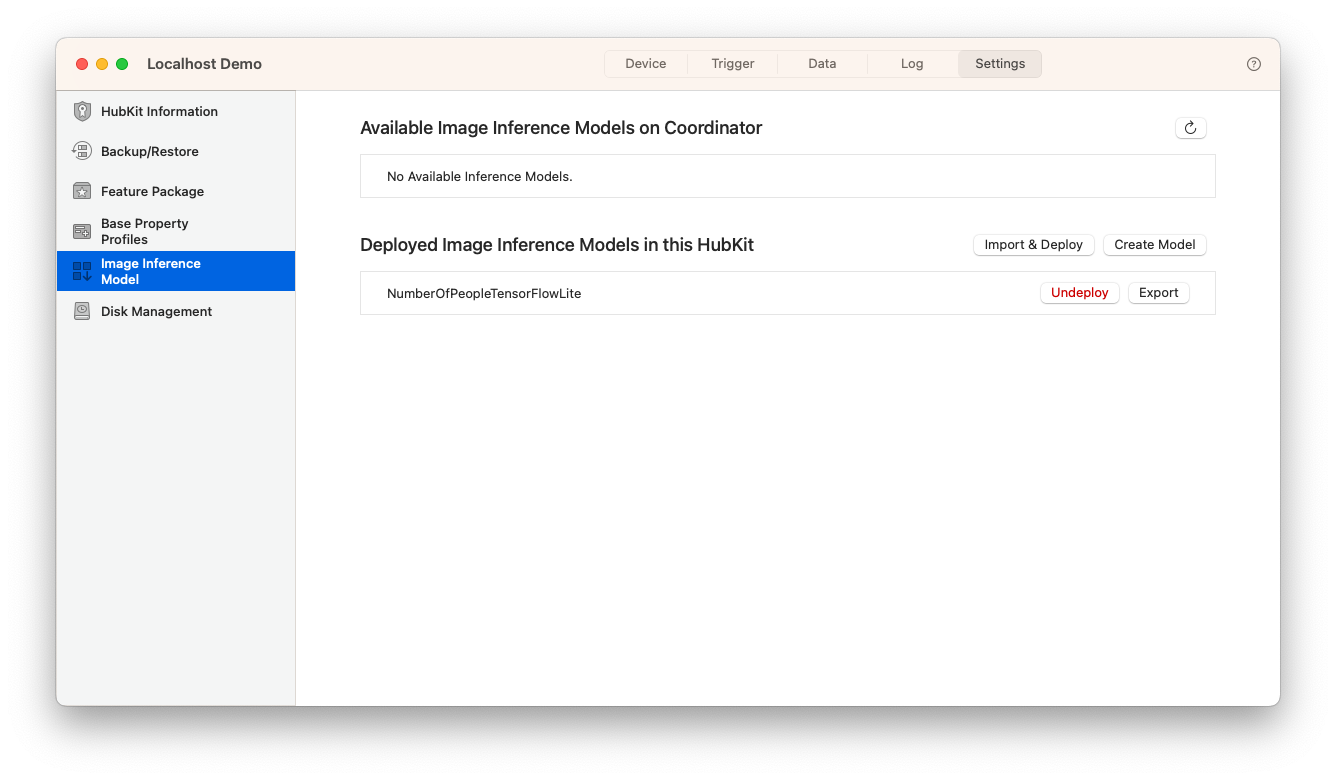This screenshot has width=1336, height=780.
Task: Click Import & Deploy
Action: point(1033,244)
